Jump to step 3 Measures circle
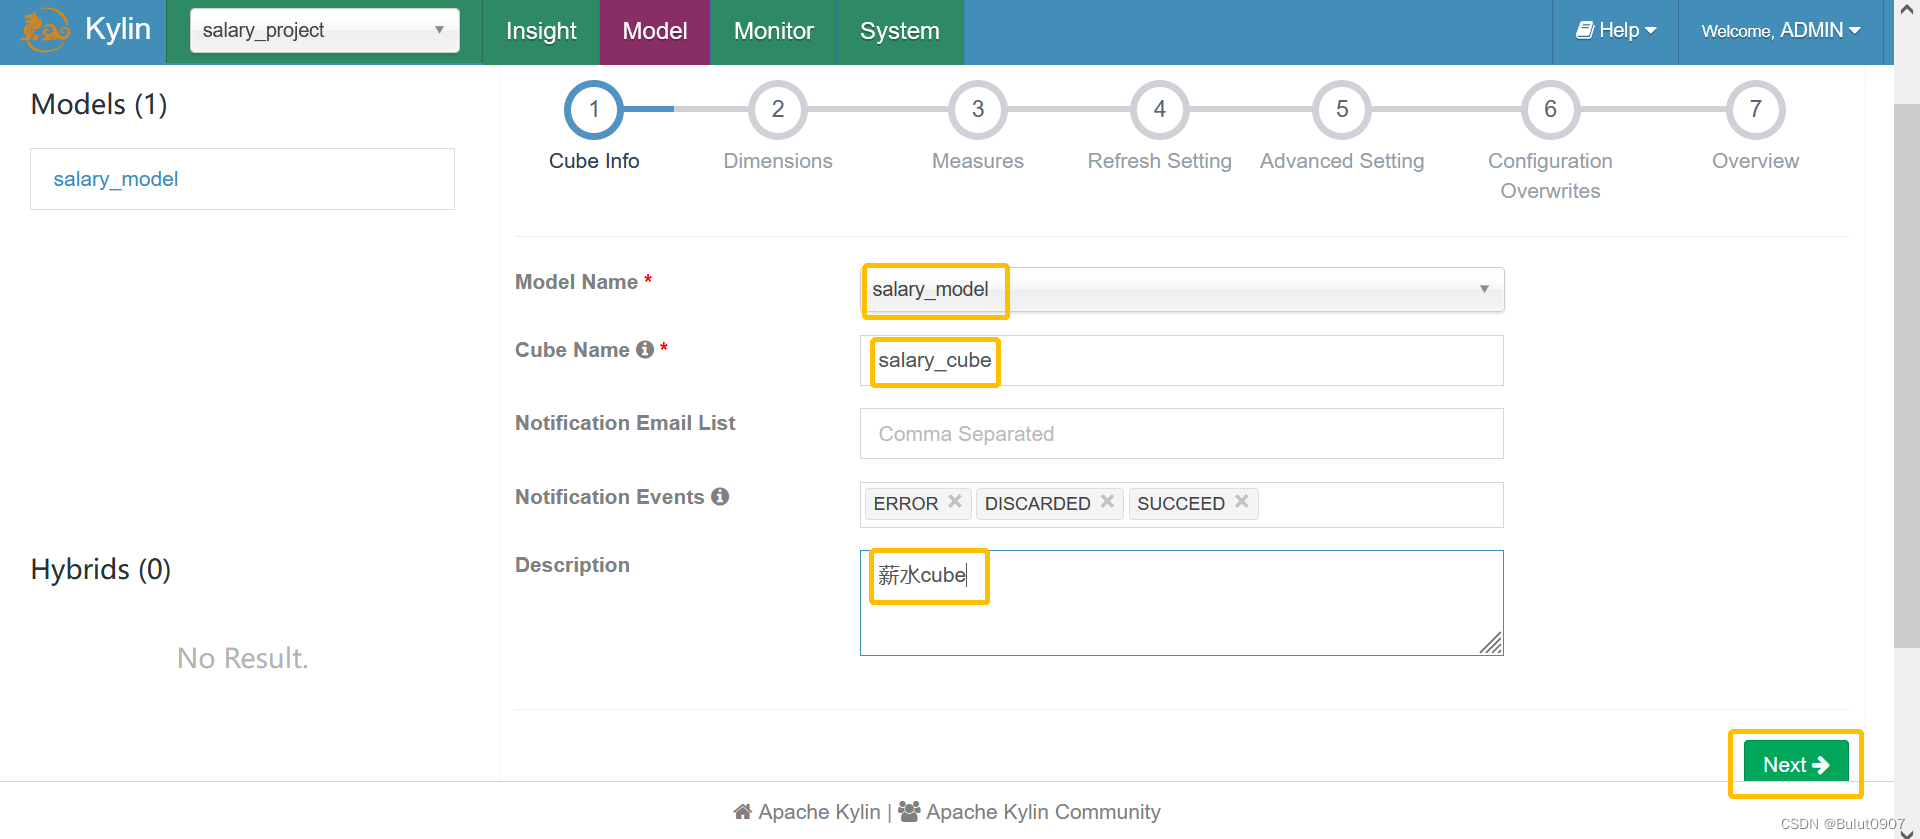Image resolution: width=1920 pixels, height=839 pixels. pyautogui.click(x=978, y=110)
